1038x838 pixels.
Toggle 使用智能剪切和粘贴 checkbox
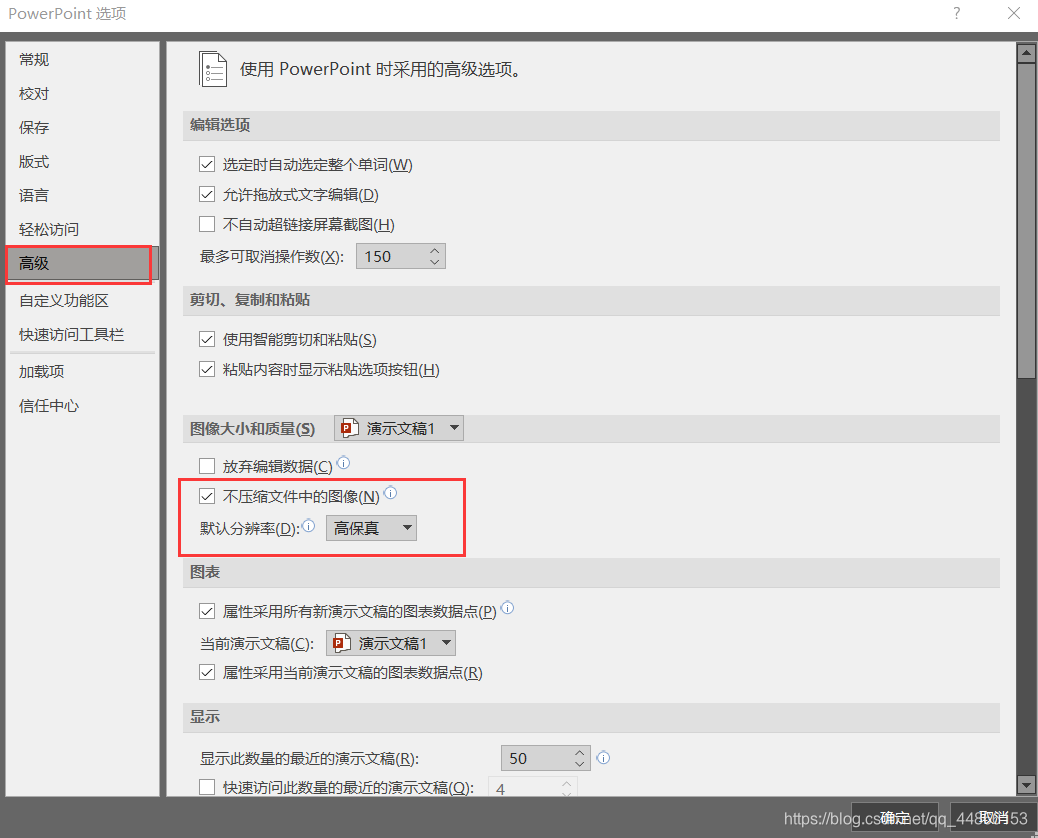(207, 340)
